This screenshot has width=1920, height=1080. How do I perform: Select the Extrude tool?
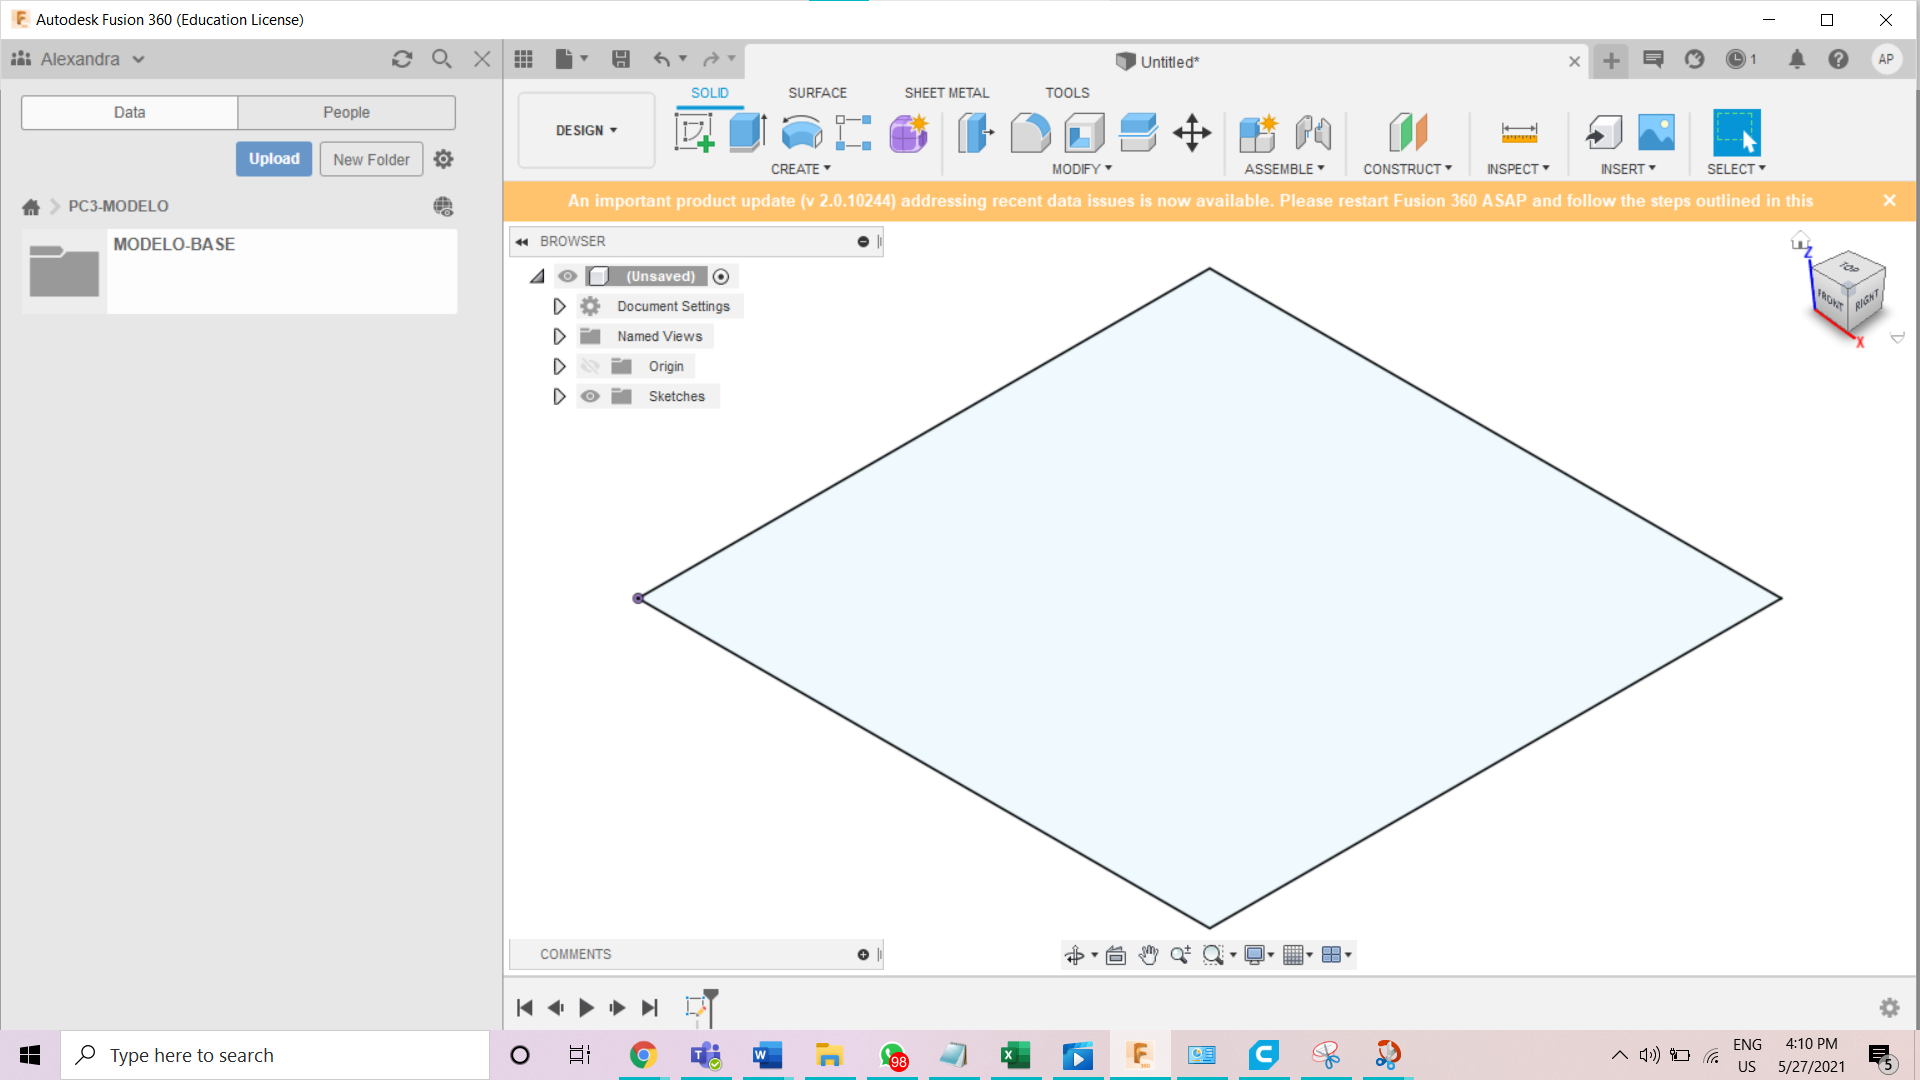pos(747,132)
